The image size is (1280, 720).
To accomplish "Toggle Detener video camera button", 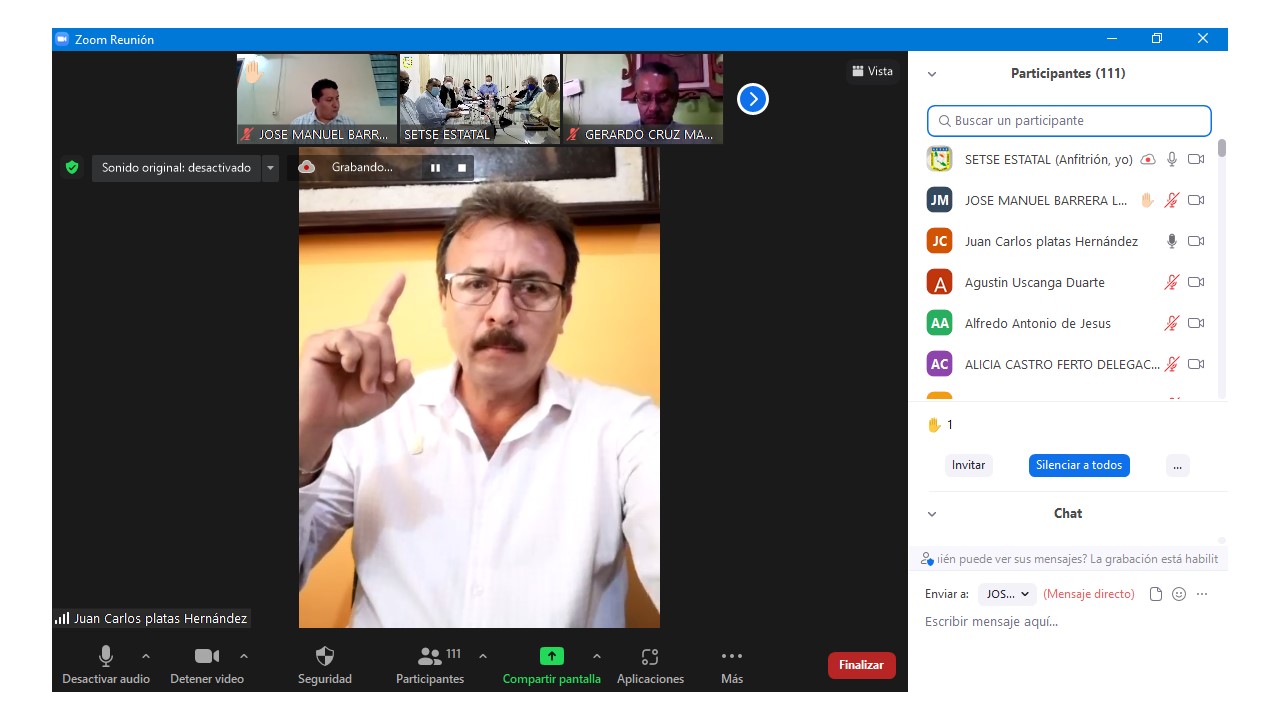I will click(207, 666).
